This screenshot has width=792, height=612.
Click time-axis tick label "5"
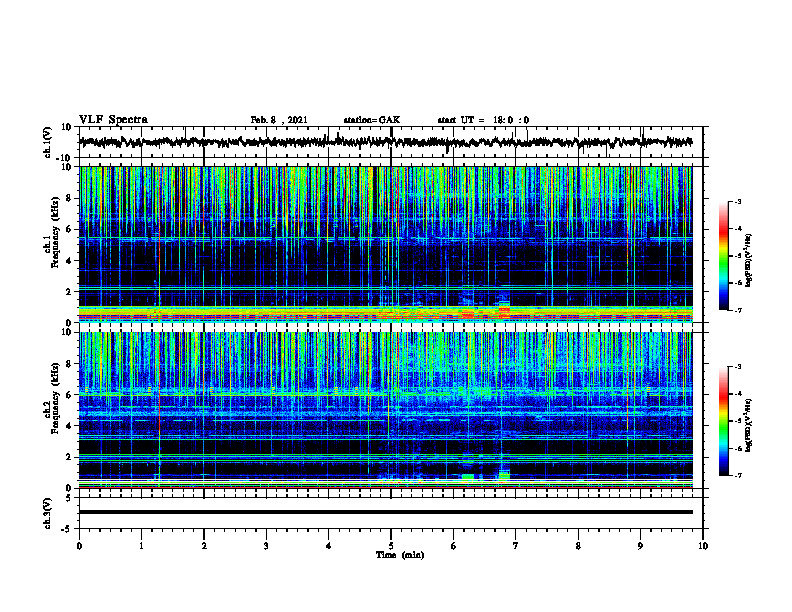(391, 546)
